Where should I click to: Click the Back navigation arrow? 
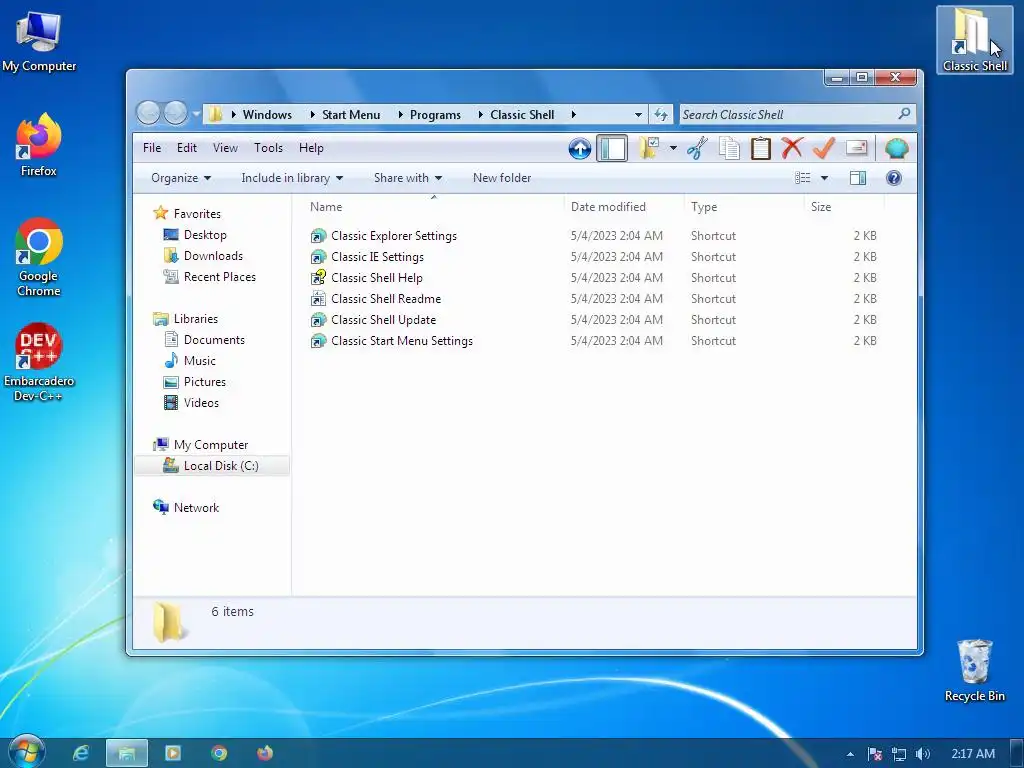coord(148,114)
